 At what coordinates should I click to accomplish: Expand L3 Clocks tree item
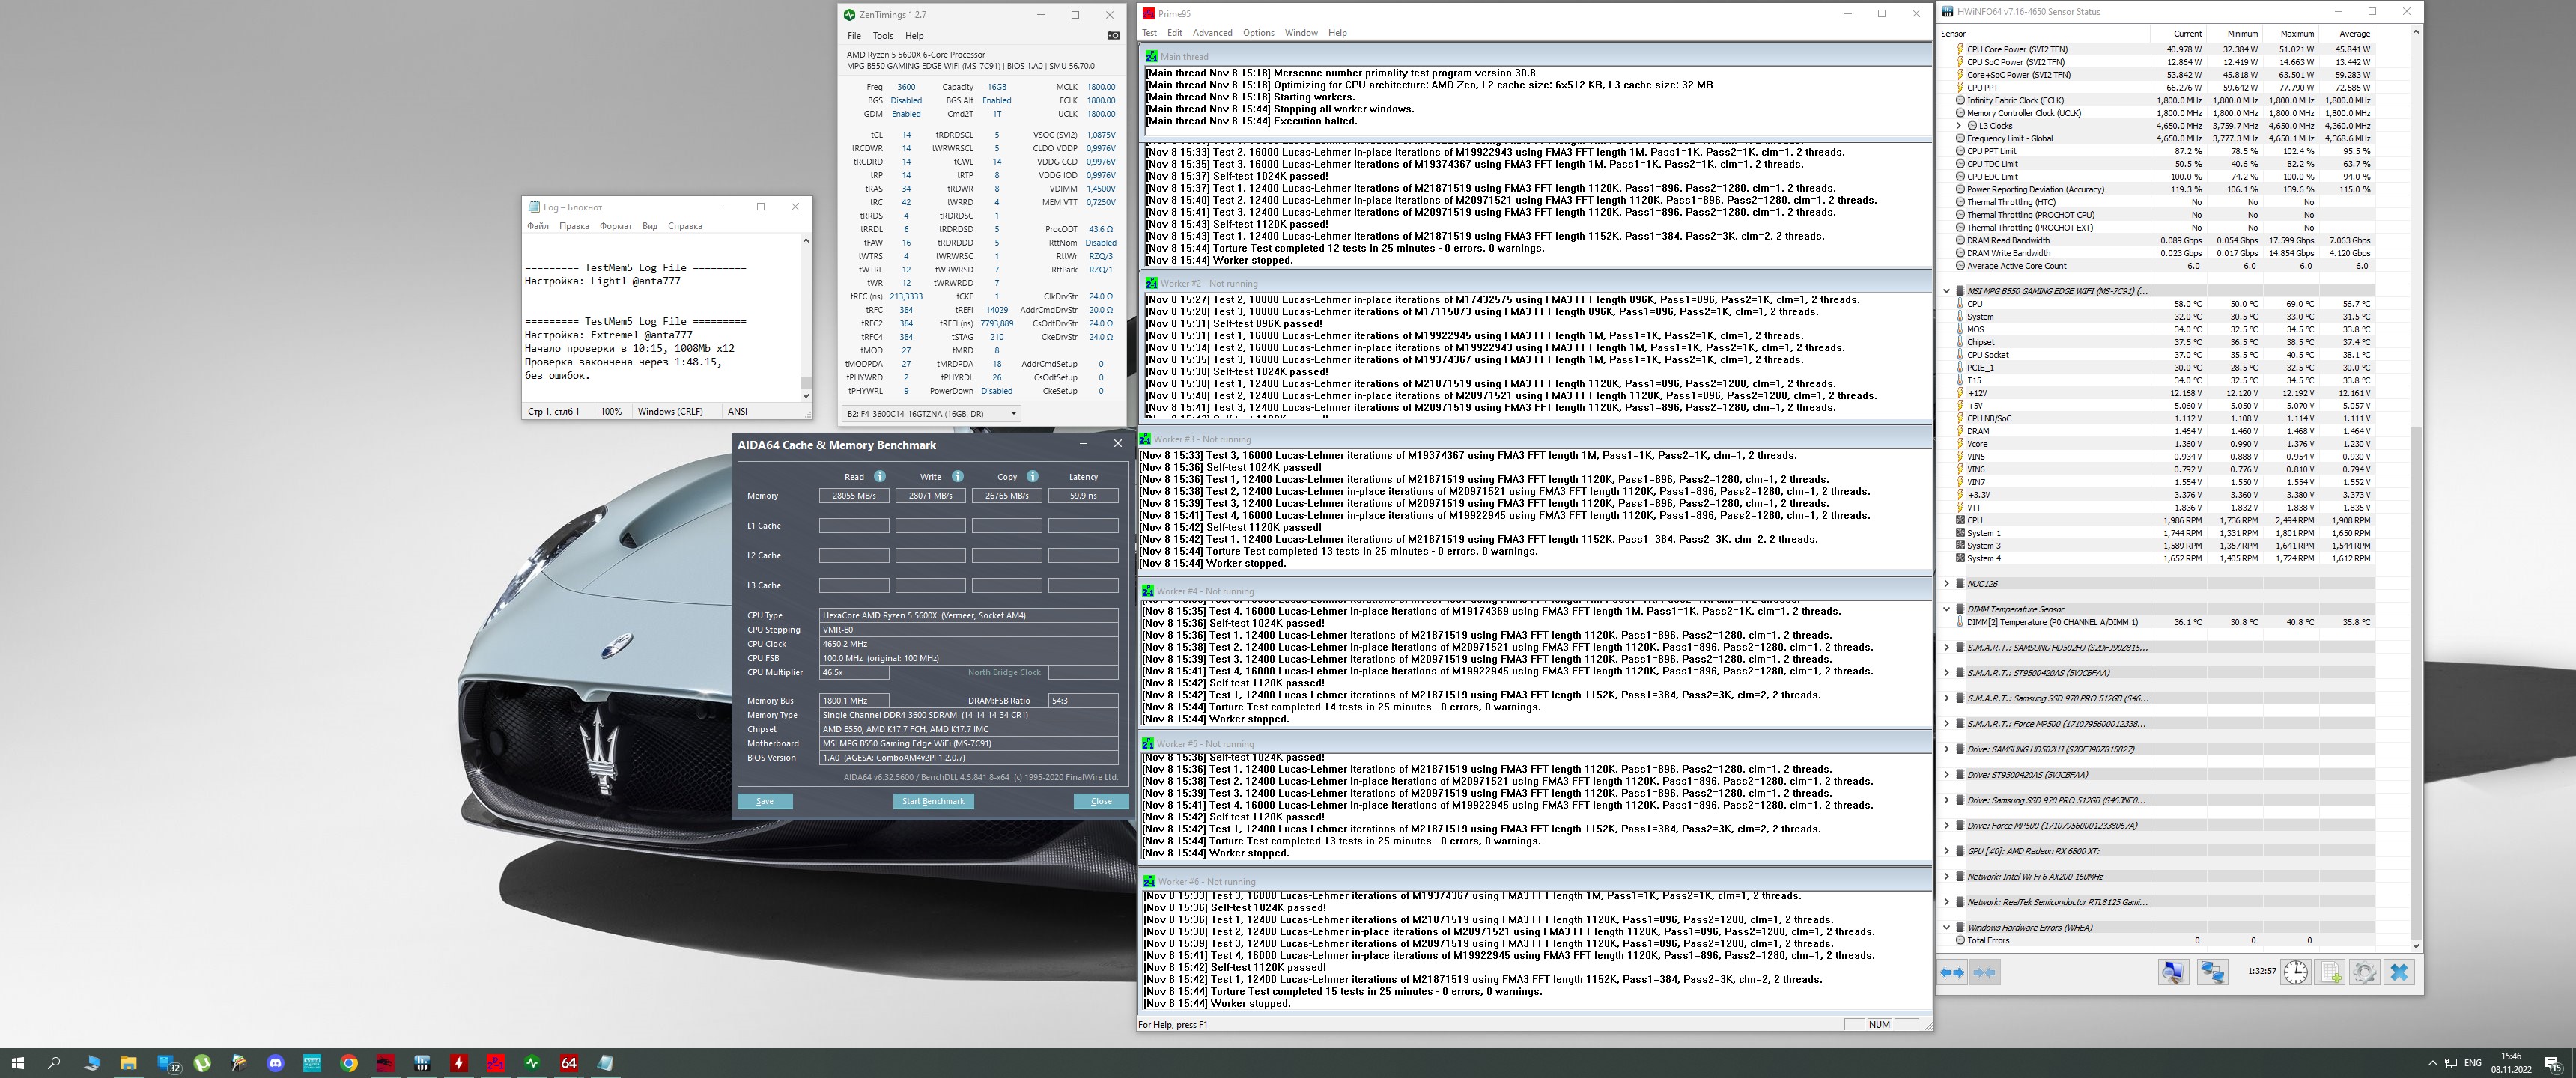(x=1959, y=126)
